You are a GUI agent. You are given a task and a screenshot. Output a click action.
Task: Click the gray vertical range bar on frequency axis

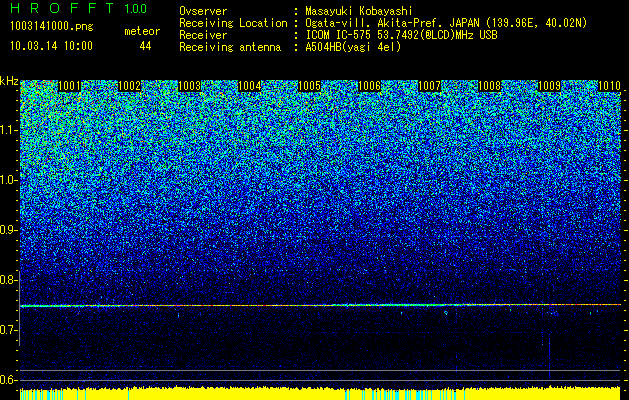19,308
